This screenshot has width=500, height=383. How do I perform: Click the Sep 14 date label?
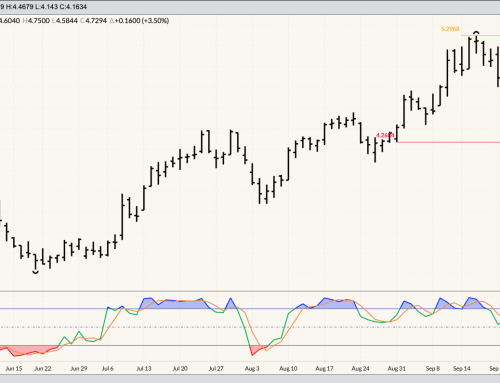[462, 368]
